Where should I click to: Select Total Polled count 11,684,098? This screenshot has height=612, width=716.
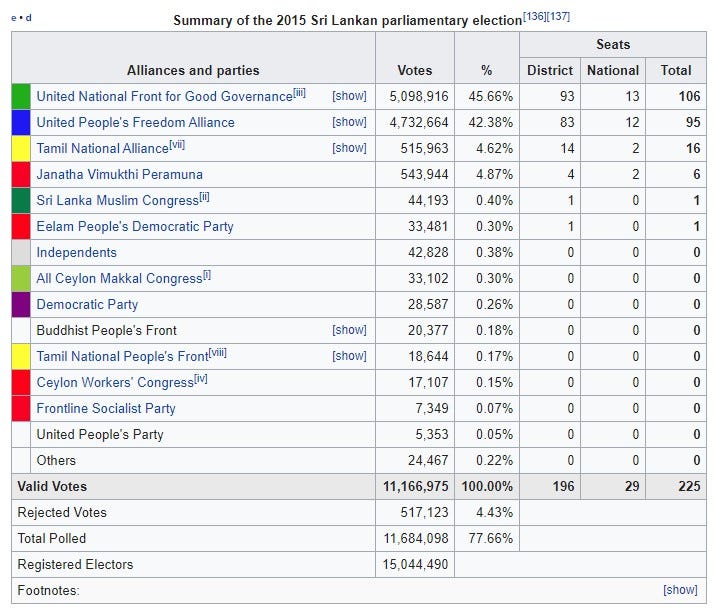416,538
